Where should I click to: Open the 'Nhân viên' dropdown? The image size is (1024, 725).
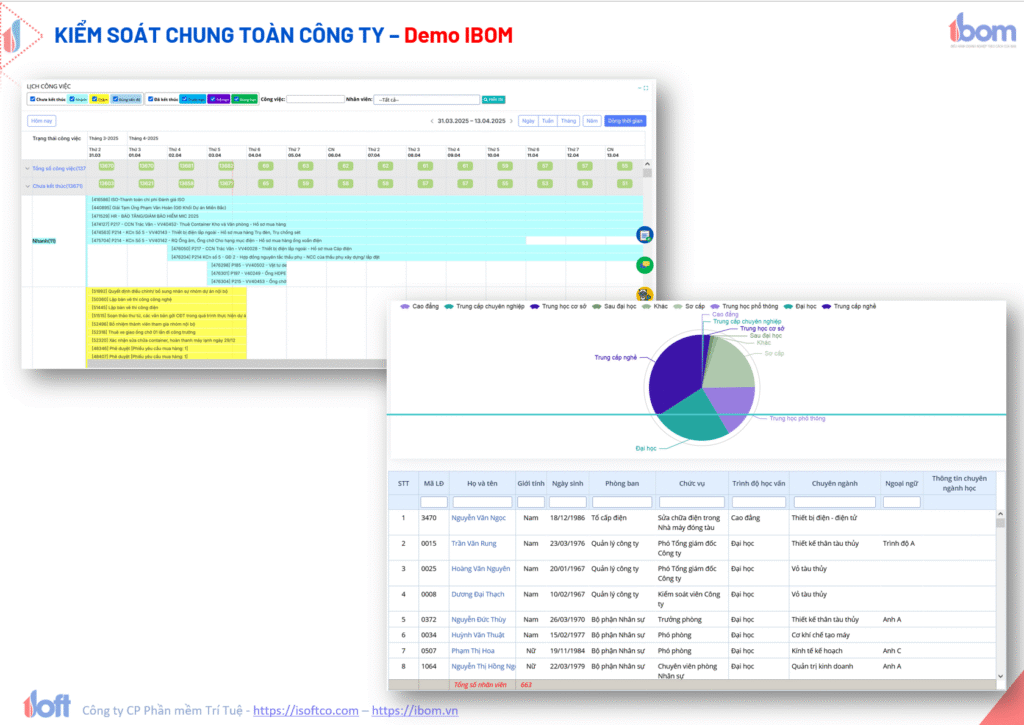[426, 100]
